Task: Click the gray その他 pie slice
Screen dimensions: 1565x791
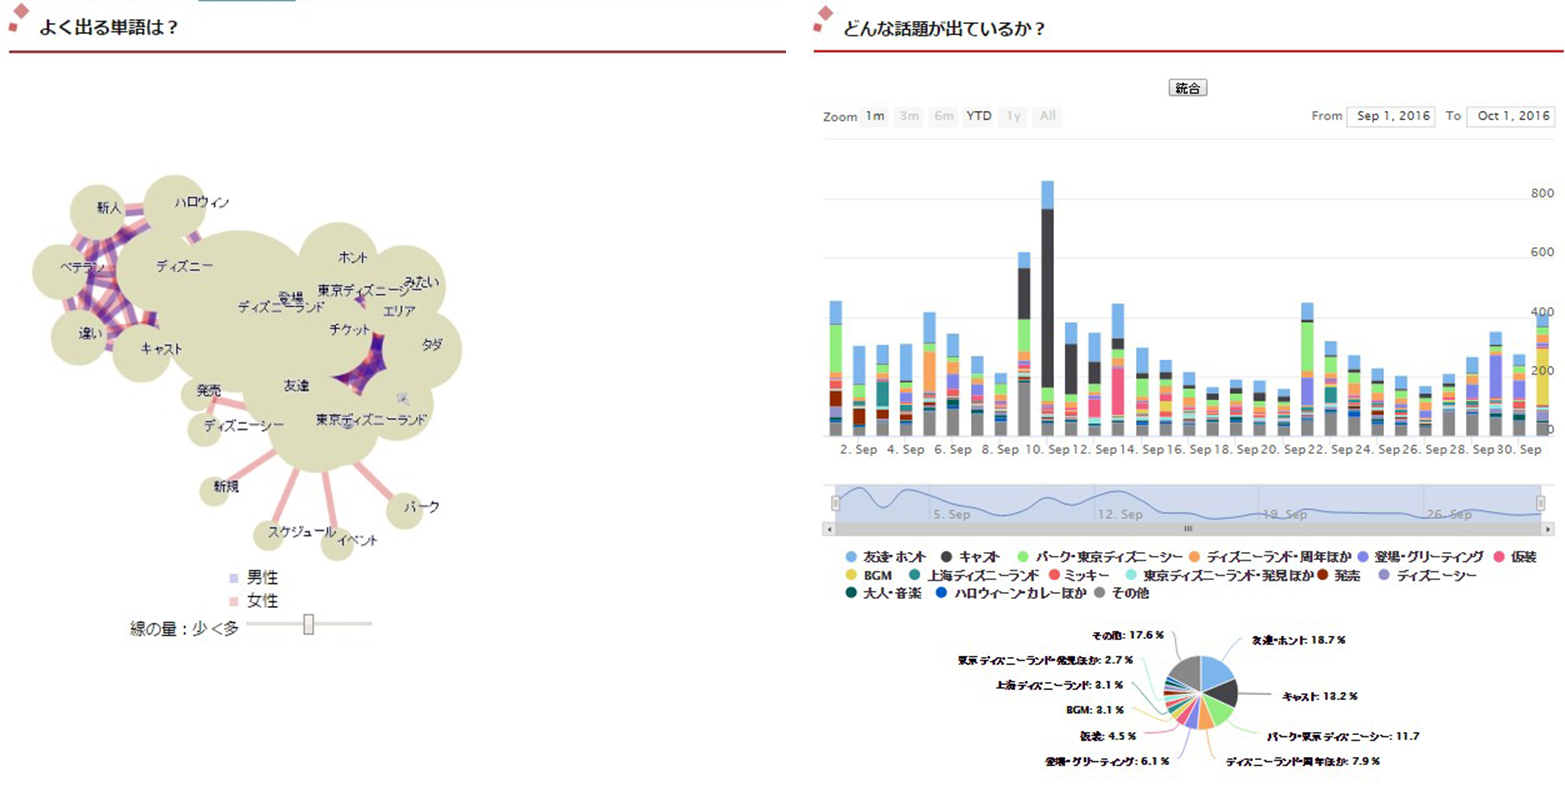Action: (1187, 673)
